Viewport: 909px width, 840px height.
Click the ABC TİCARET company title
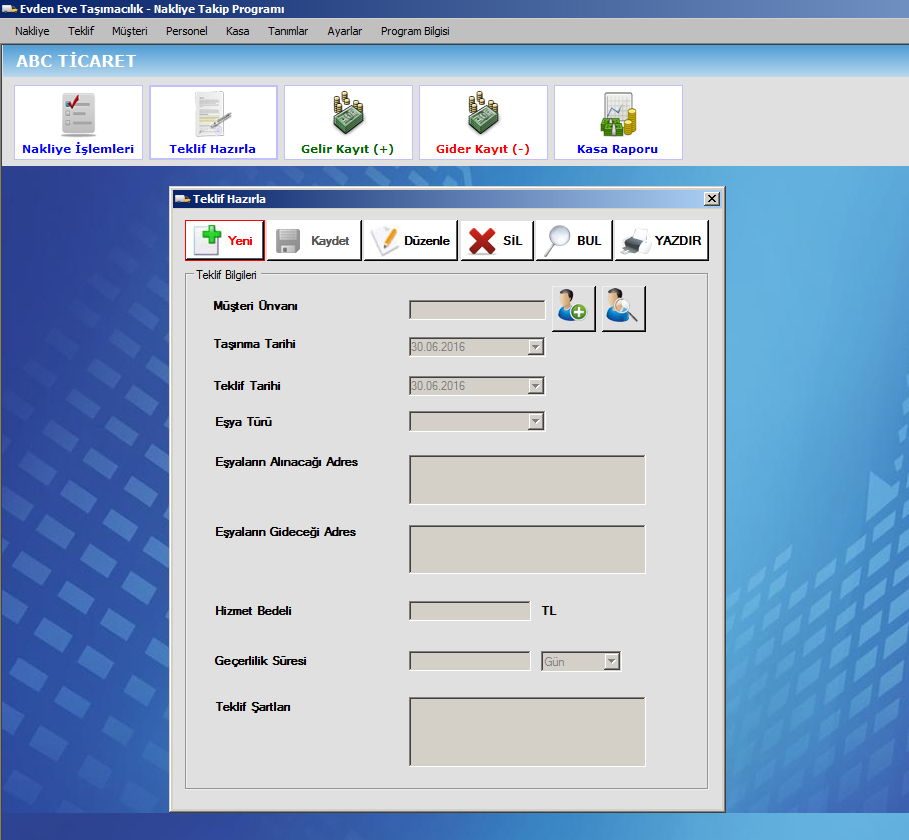(x=76, y=61)
